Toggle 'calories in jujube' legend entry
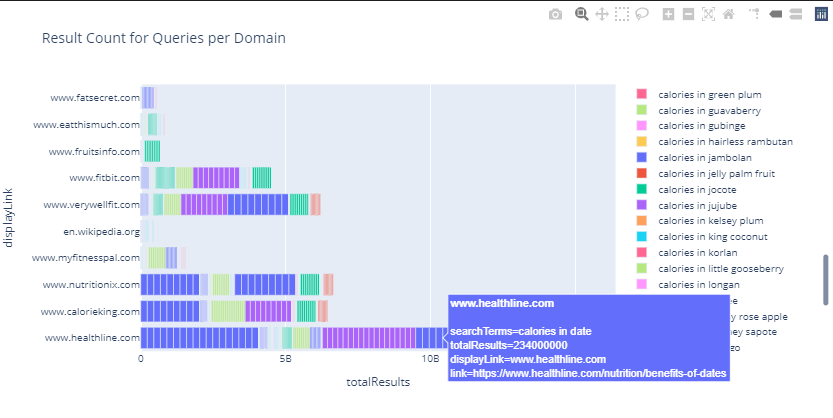This screenshot has height=418, width=833. (x=687, y=205)
